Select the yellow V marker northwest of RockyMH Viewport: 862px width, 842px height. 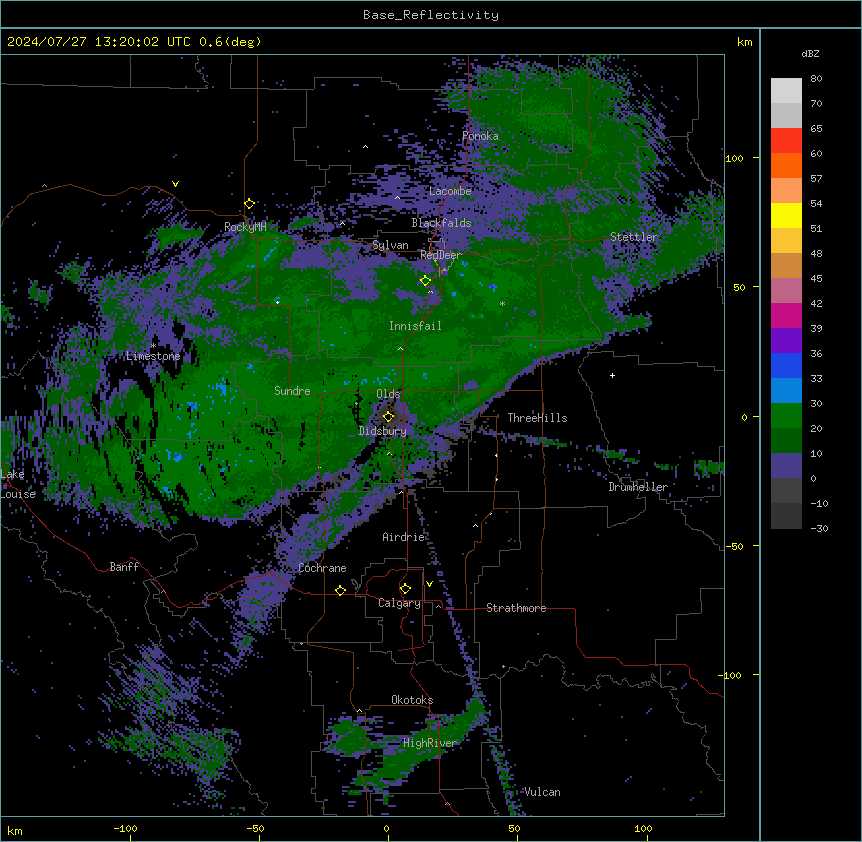click(x=175, y=184)
